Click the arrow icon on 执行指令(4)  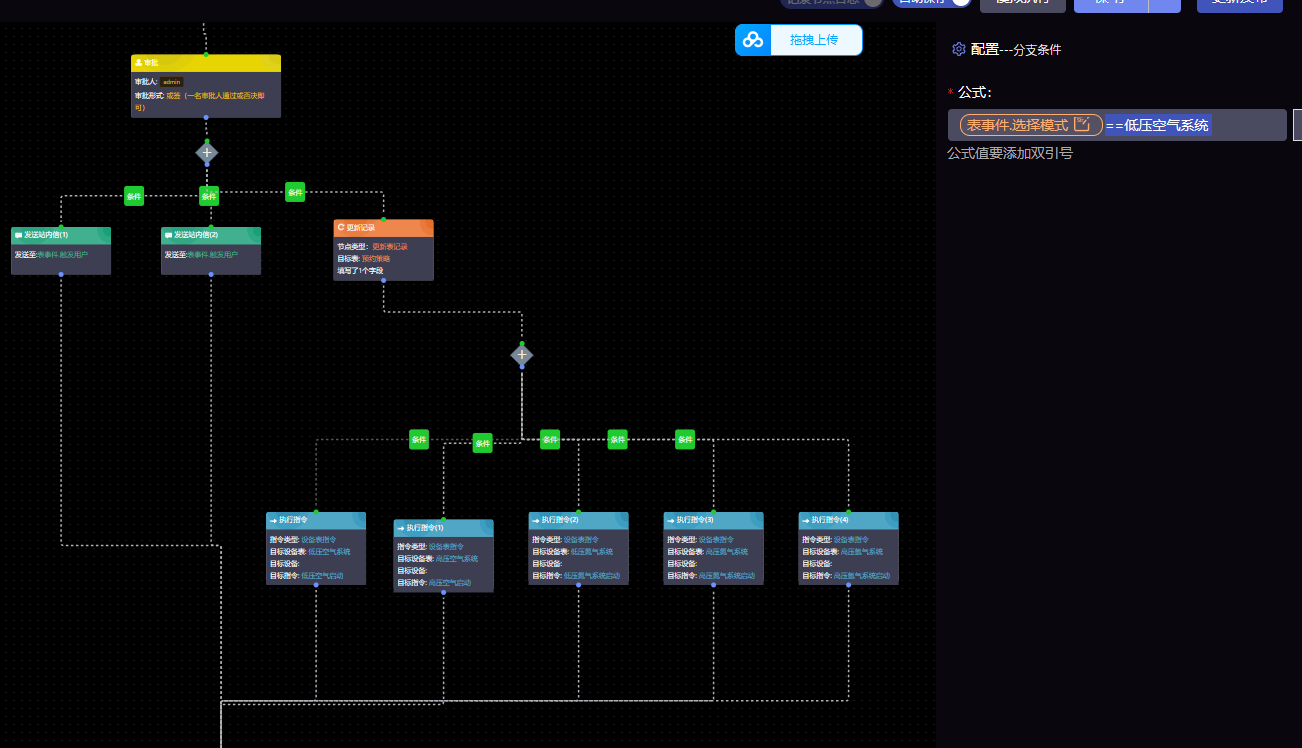[x=806, y=520]
